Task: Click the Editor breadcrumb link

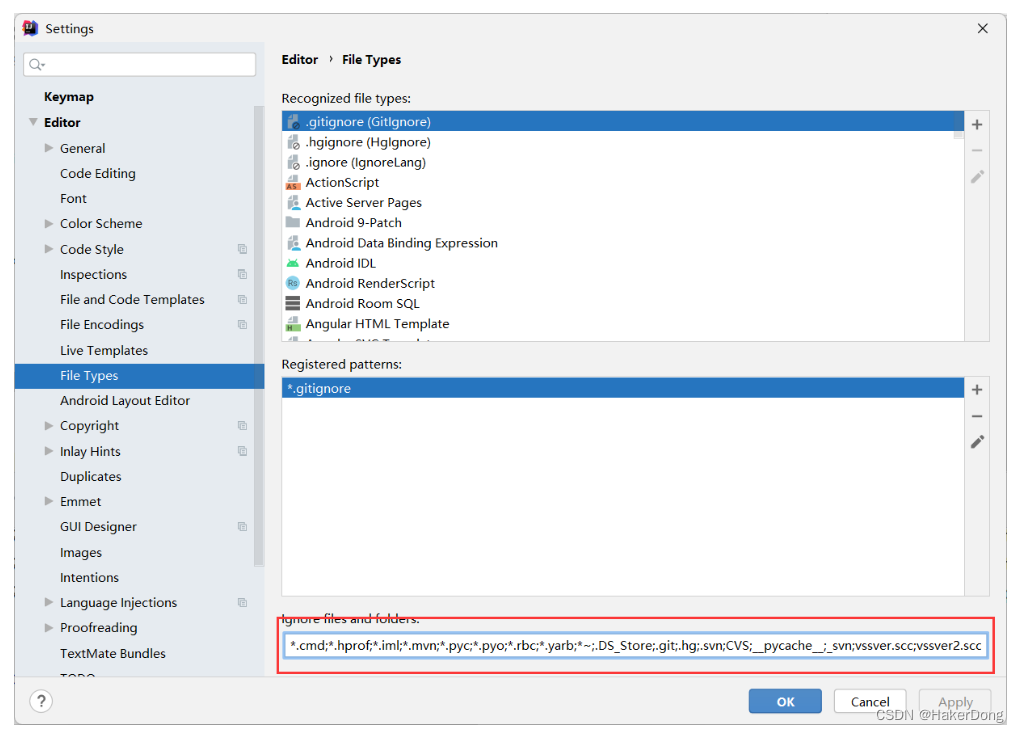Action: click(x=300, y=59)
